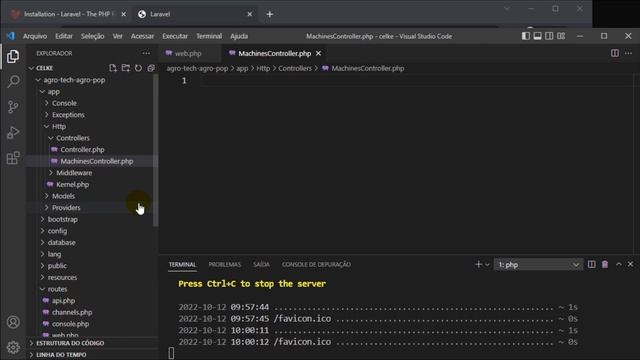640x360 pixels.
Task: Click the VS Code logo icon
Action: [x=11, y=36]
